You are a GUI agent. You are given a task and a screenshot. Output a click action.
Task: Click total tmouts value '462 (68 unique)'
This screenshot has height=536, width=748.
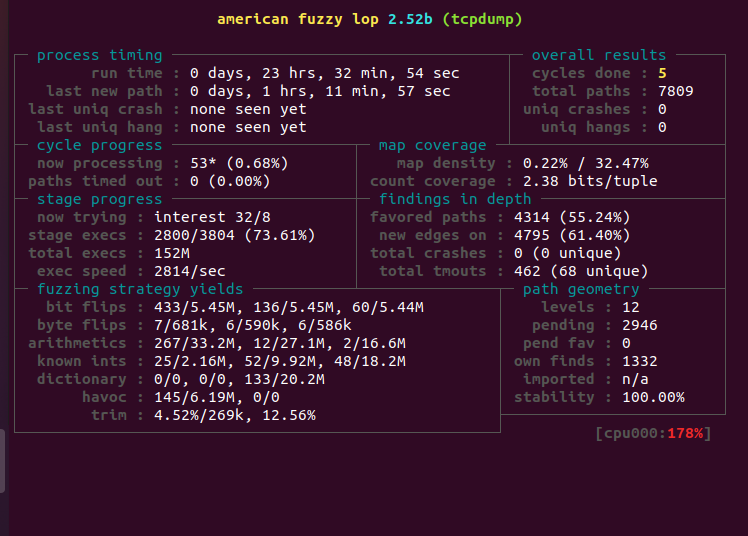[581, 271]
